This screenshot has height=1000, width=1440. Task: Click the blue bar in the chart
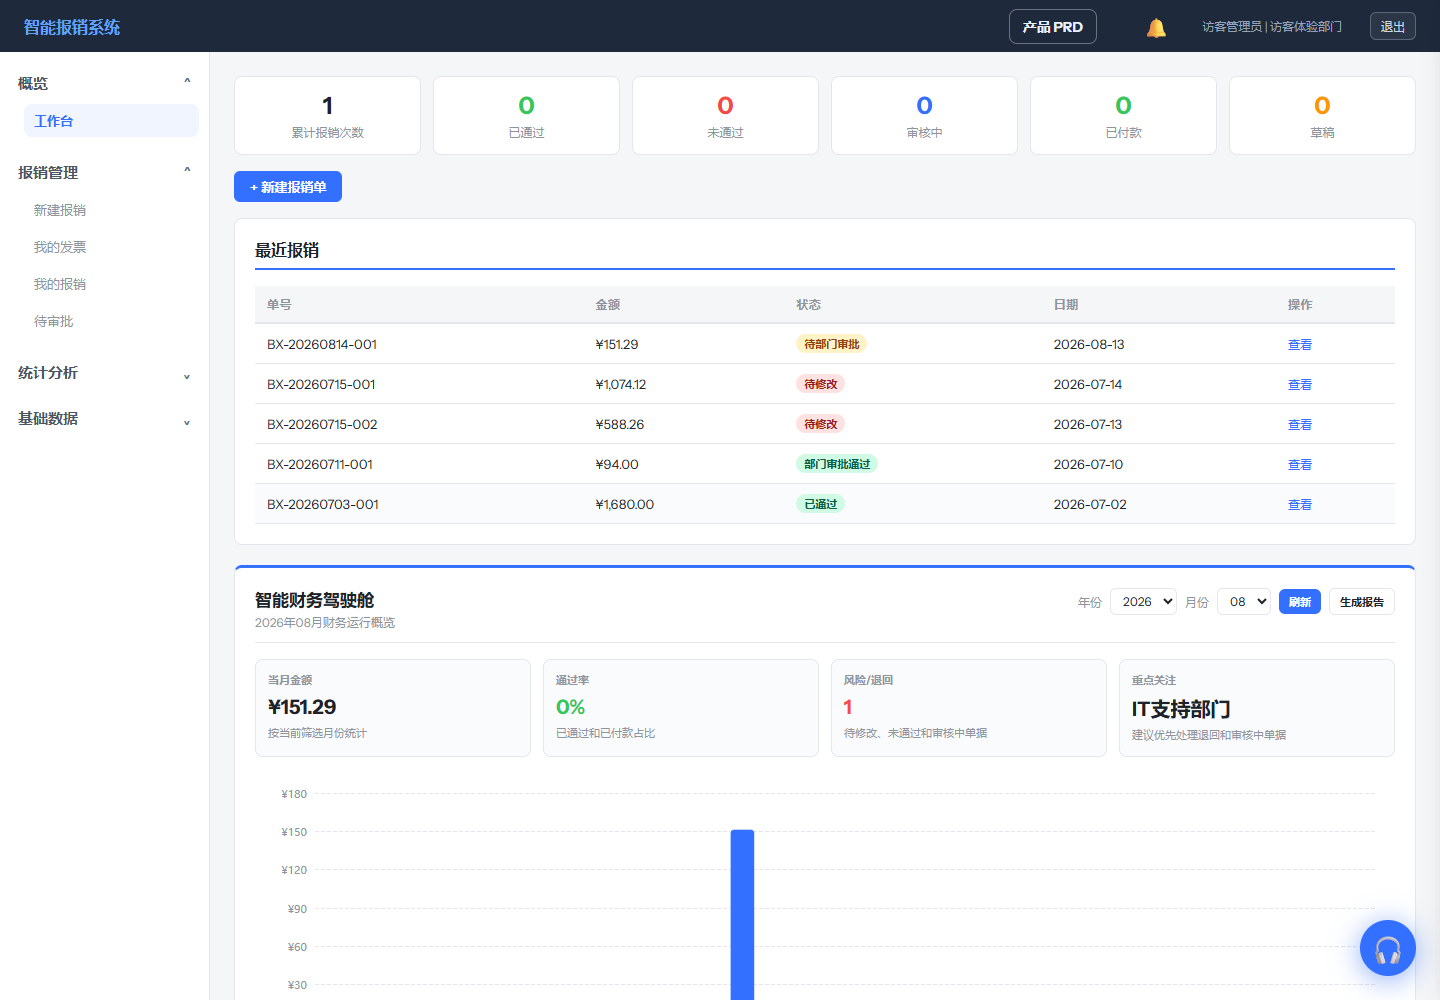pos(742,915)
